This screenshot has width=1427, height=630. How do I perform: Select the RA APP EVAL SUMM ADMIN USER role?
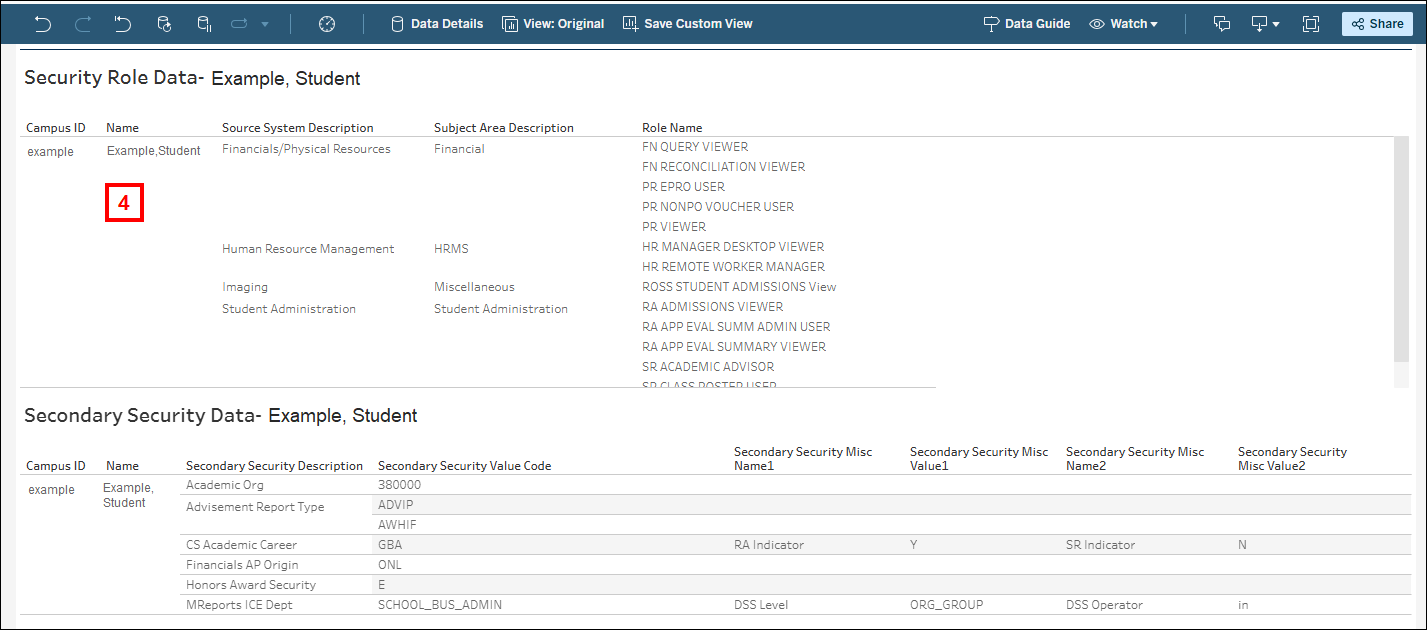(x=736, y=327)
